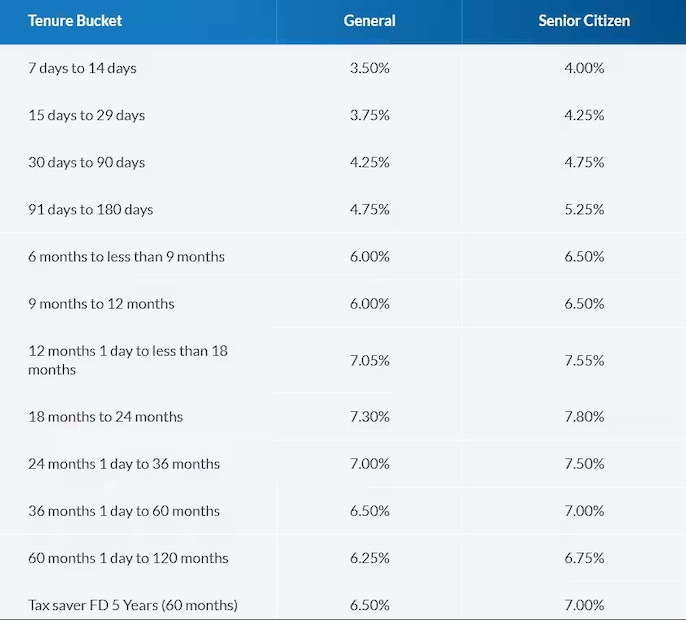Click the 3.50% General rate
Screen dimensions: 686x620
click(x=369, y=69)
